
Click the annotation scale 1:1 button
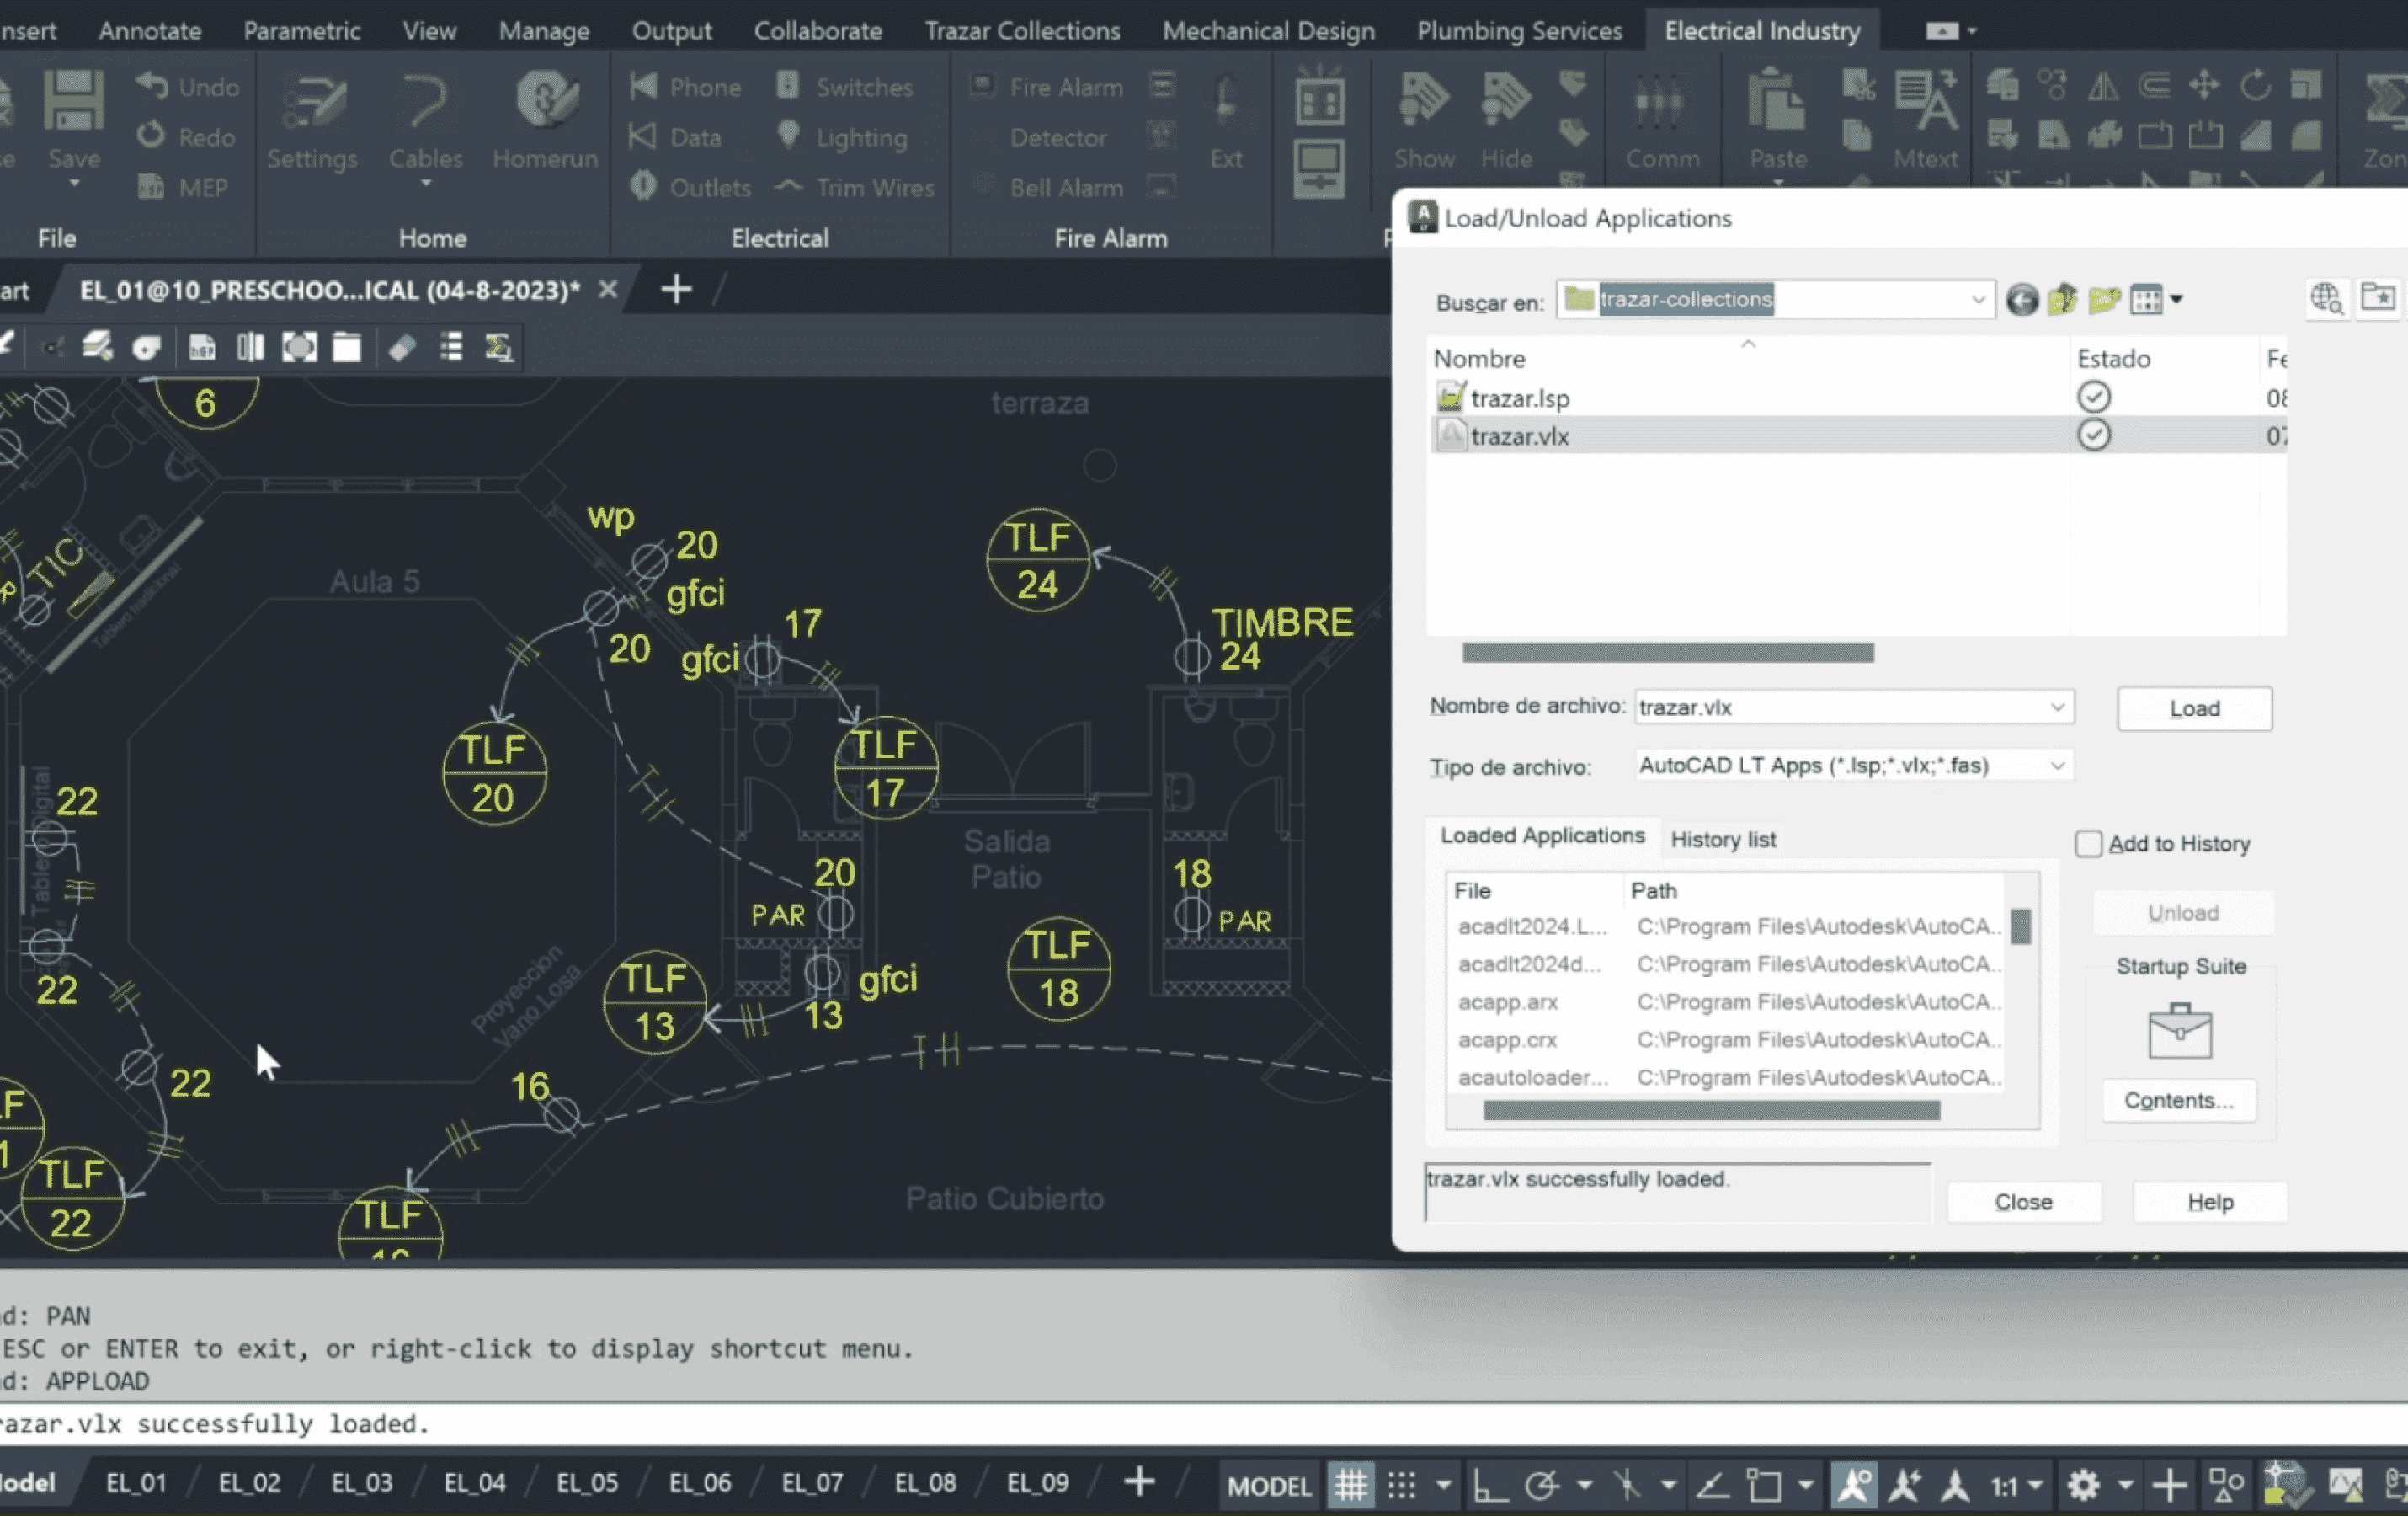coord(2003,1485)
